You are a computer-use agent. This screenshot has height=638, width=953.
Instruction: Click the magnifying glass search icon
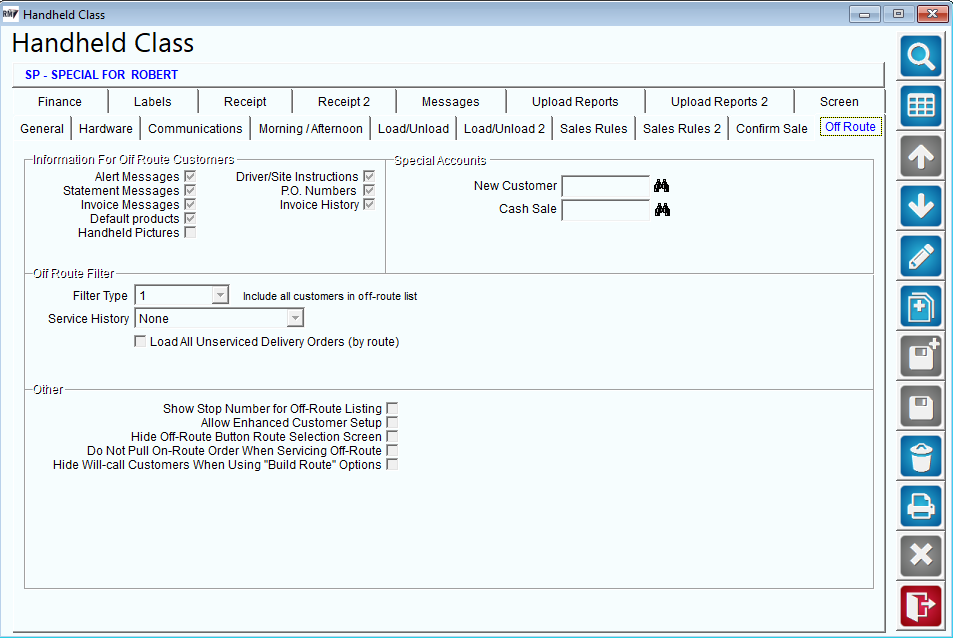(921, 57)
